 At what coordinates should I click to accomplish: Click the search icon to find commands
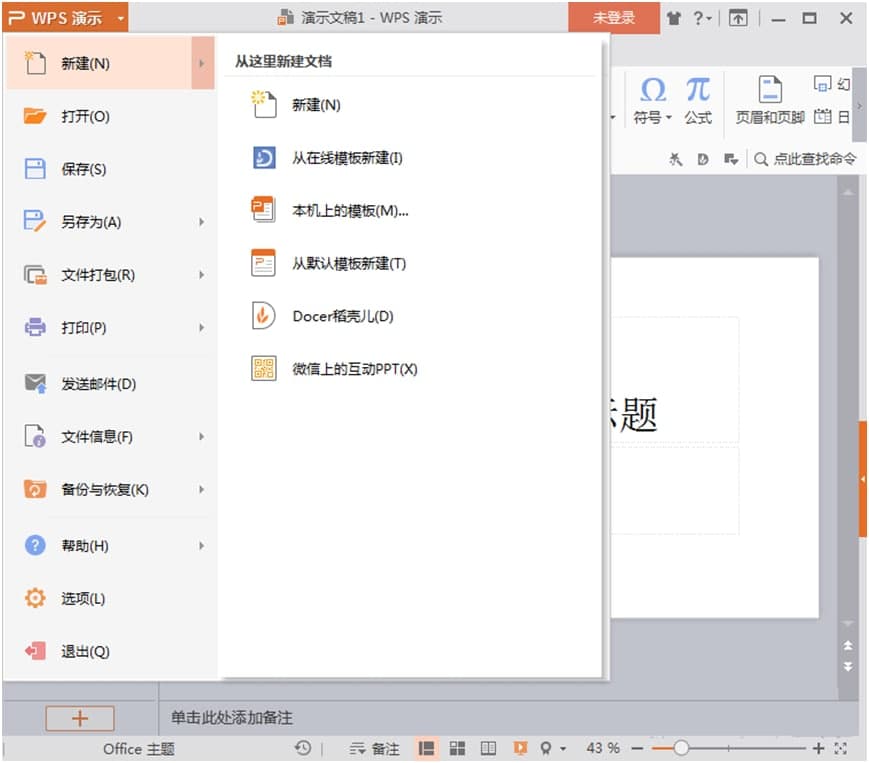pos(760,158)
